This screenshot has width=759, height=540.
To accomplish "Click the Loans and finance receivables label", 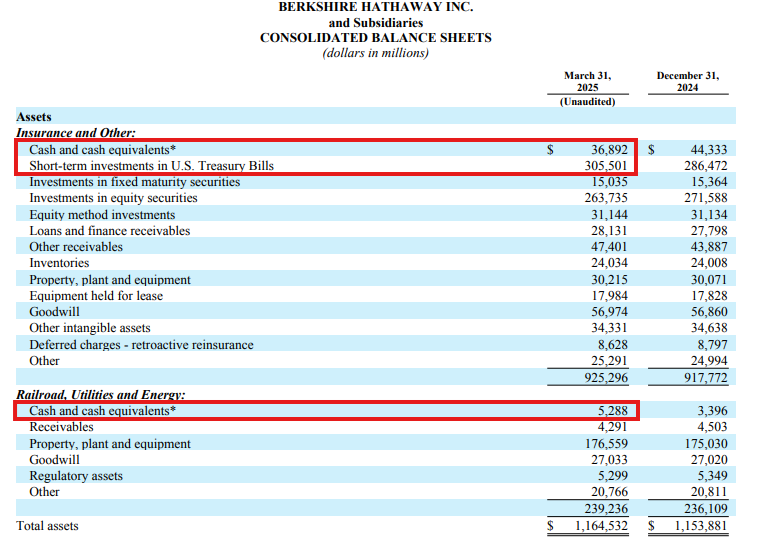I will tap(109, 231).
